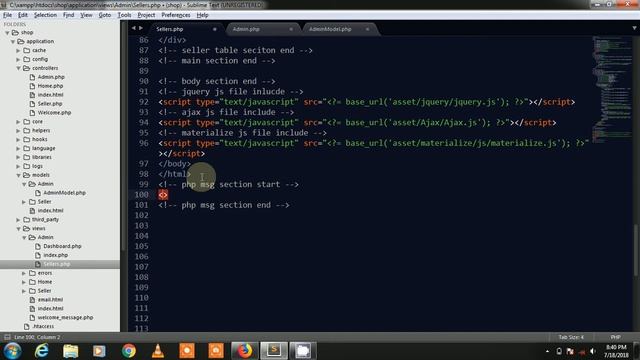Open the tab list dropdown arrow
Viewport: 640px width, 360px height.
tap(634, 28)
